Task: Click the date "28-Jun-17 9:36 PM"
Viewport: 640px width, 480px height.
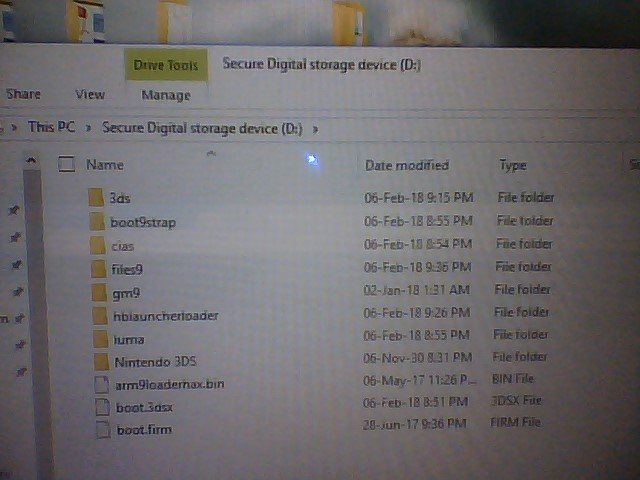Action: pyautogui.click(x=414, y=424)
